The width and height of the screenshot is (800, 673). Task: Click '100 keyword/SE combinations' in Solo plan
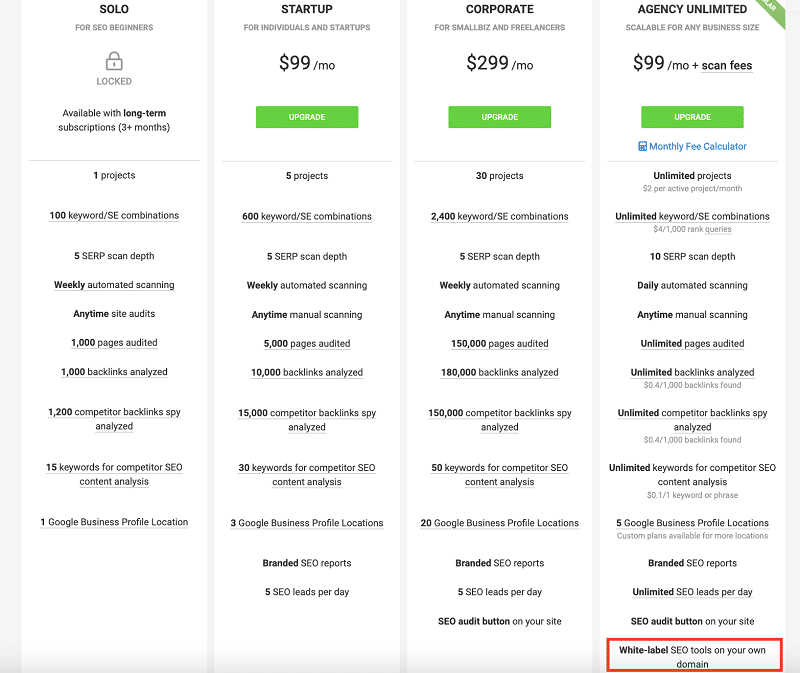(x=114, y=215)
